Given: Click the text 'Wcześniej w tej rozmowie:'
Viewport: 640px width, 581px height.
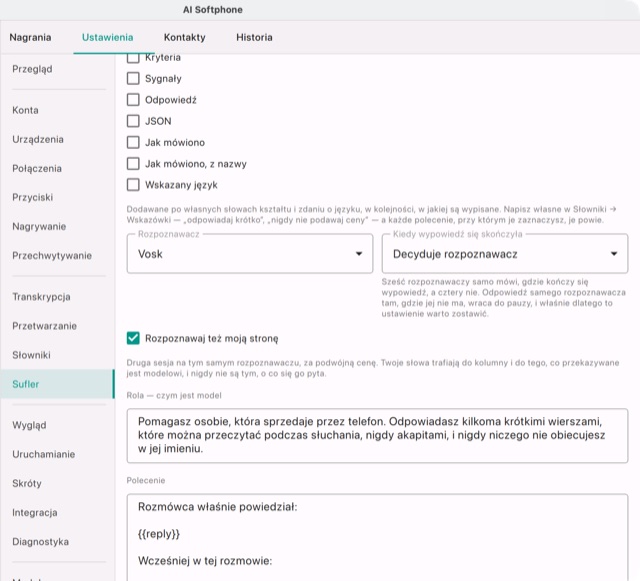Looking at the screenshot, I should point(205,561).
